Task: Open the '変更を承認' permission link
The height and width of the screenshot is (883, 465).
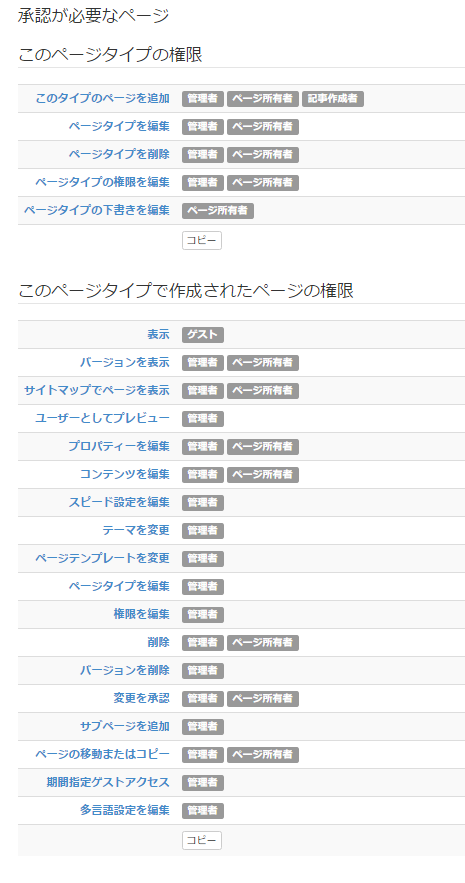Action: tap(141, 699)
